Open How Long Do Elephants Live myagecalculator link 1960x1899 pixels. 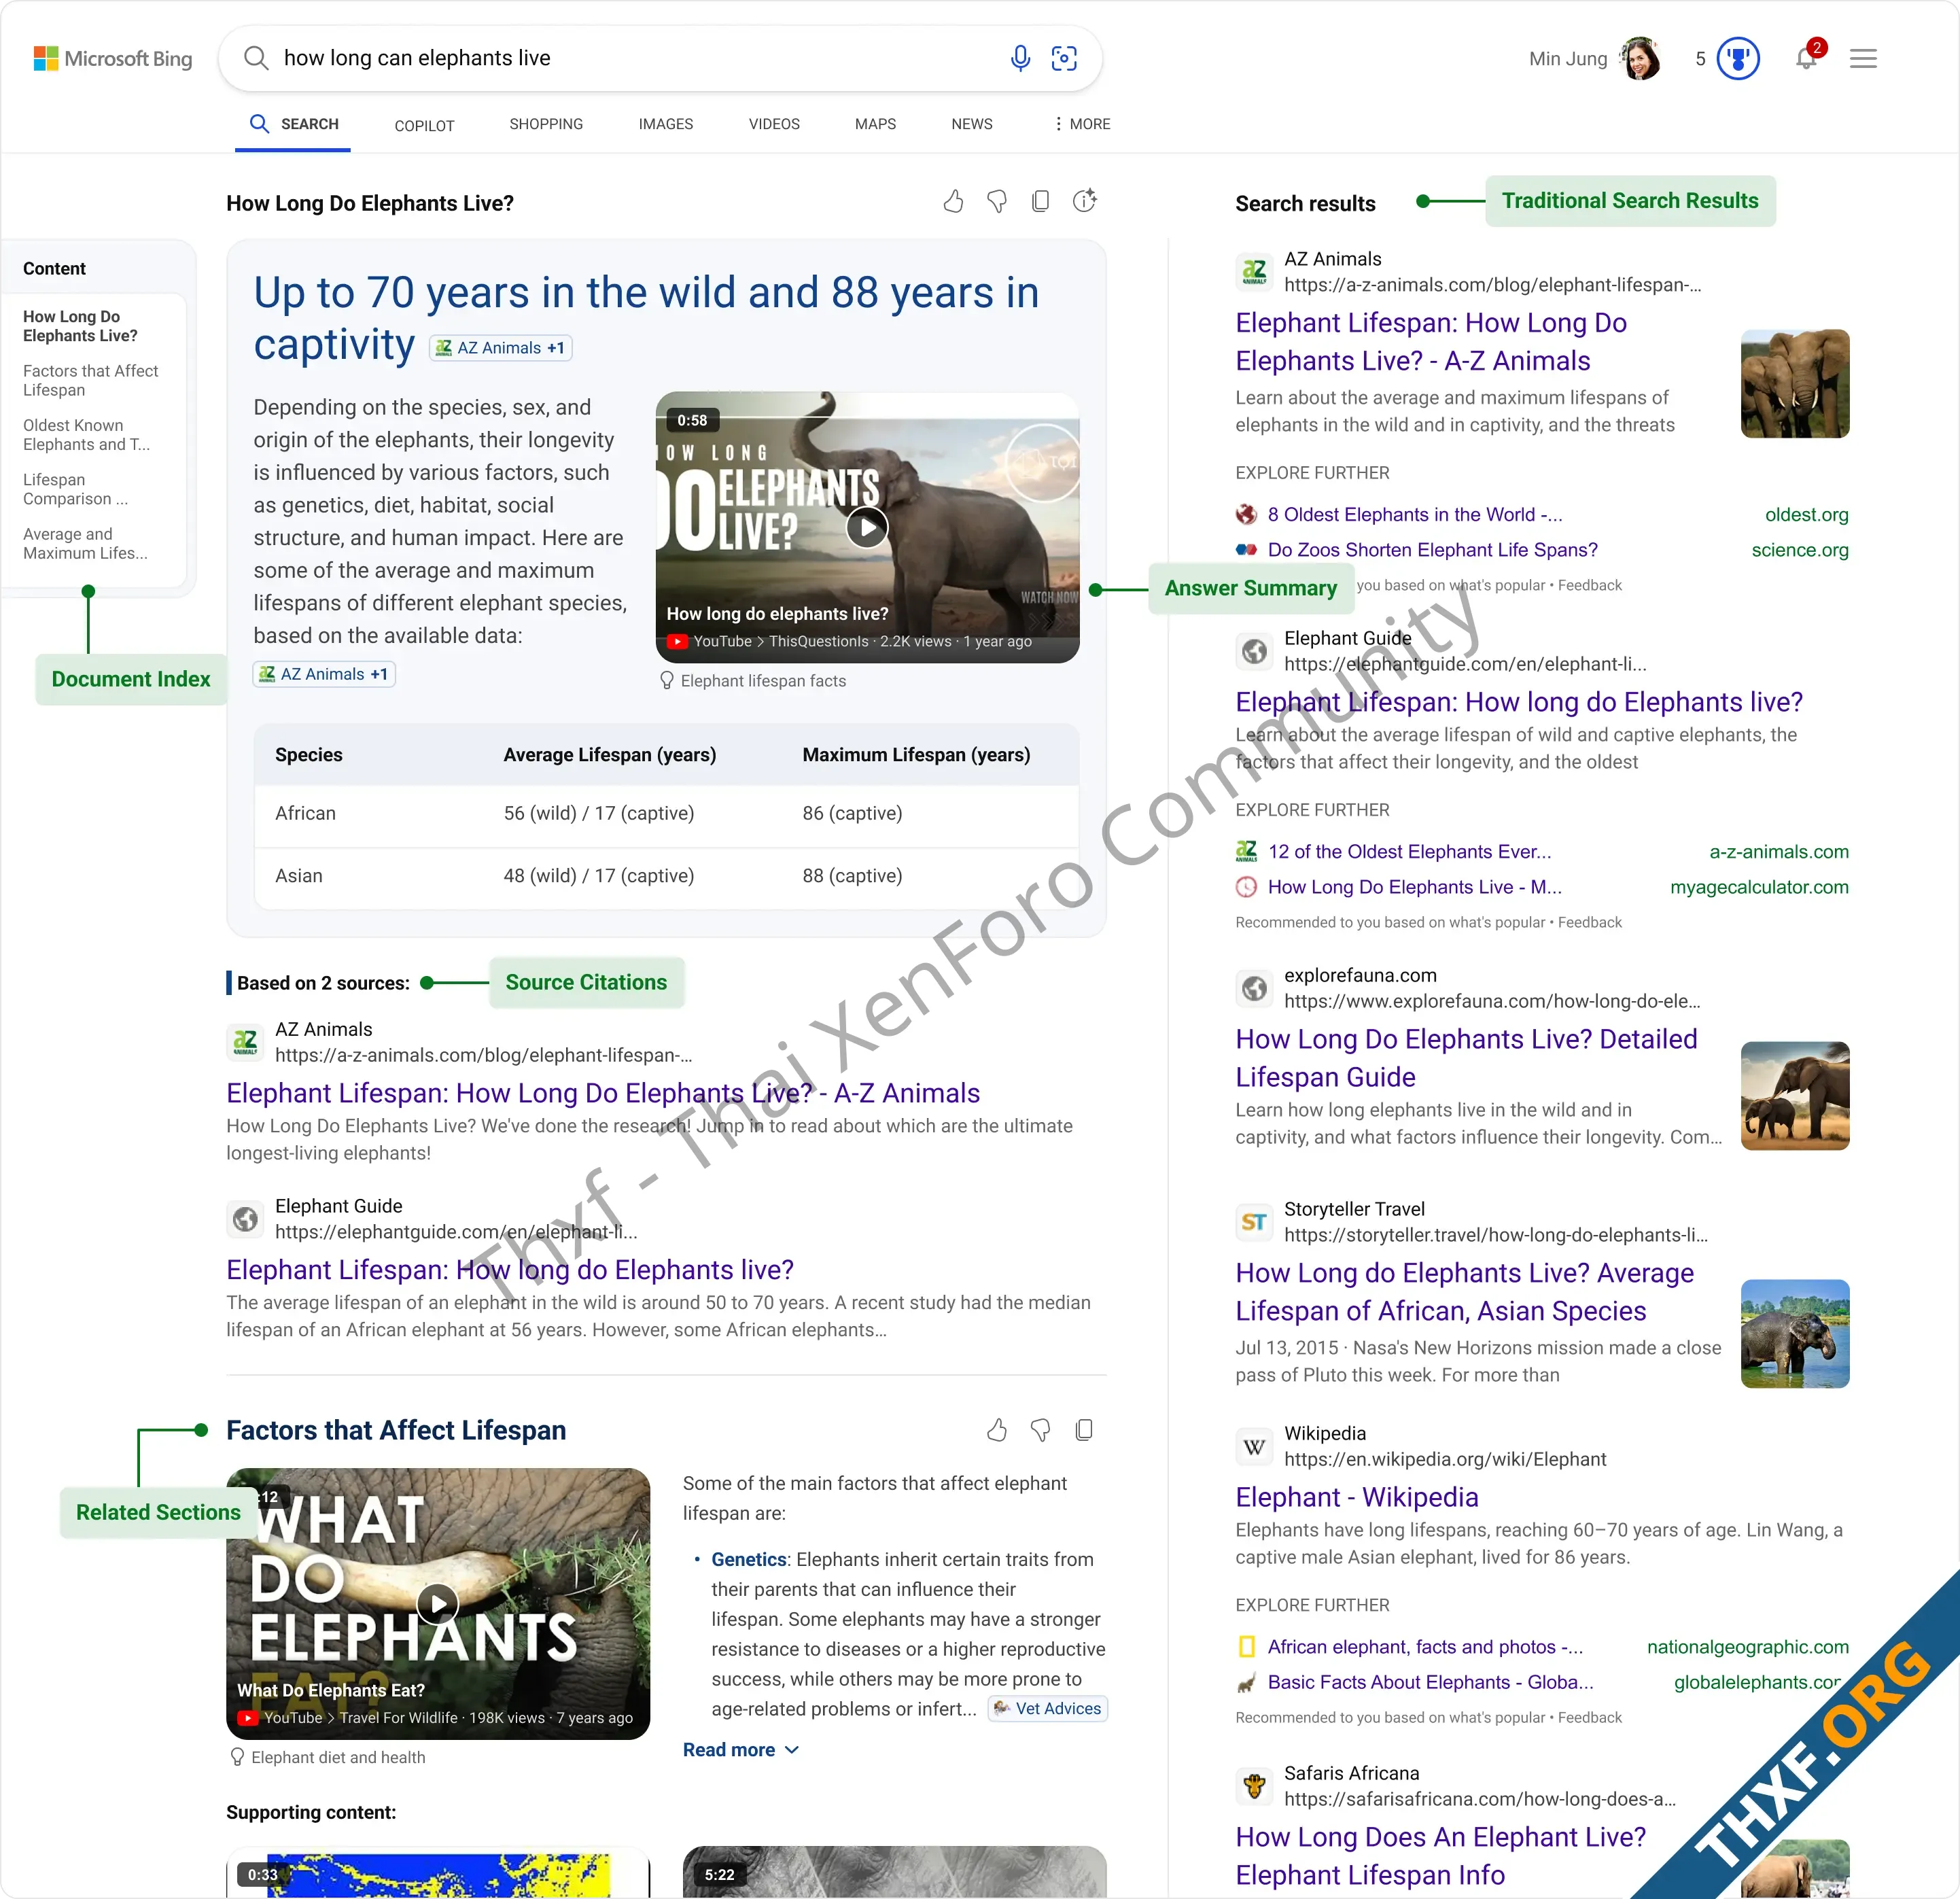pyautogui.click(x=1414, y=887)
